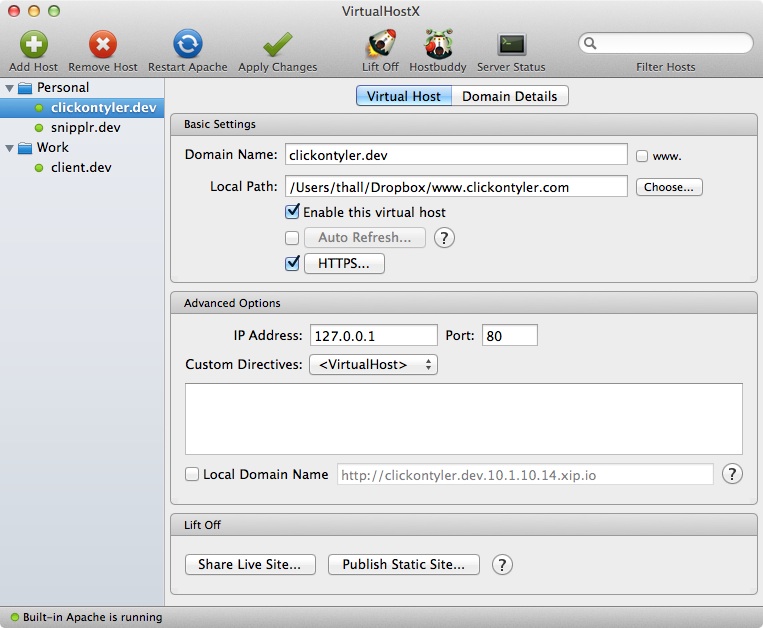Image resolution: width=763 pixels, height=628 pixels.
Task: Click green status dot beside client.dev
Action: [x=39, y=168]
